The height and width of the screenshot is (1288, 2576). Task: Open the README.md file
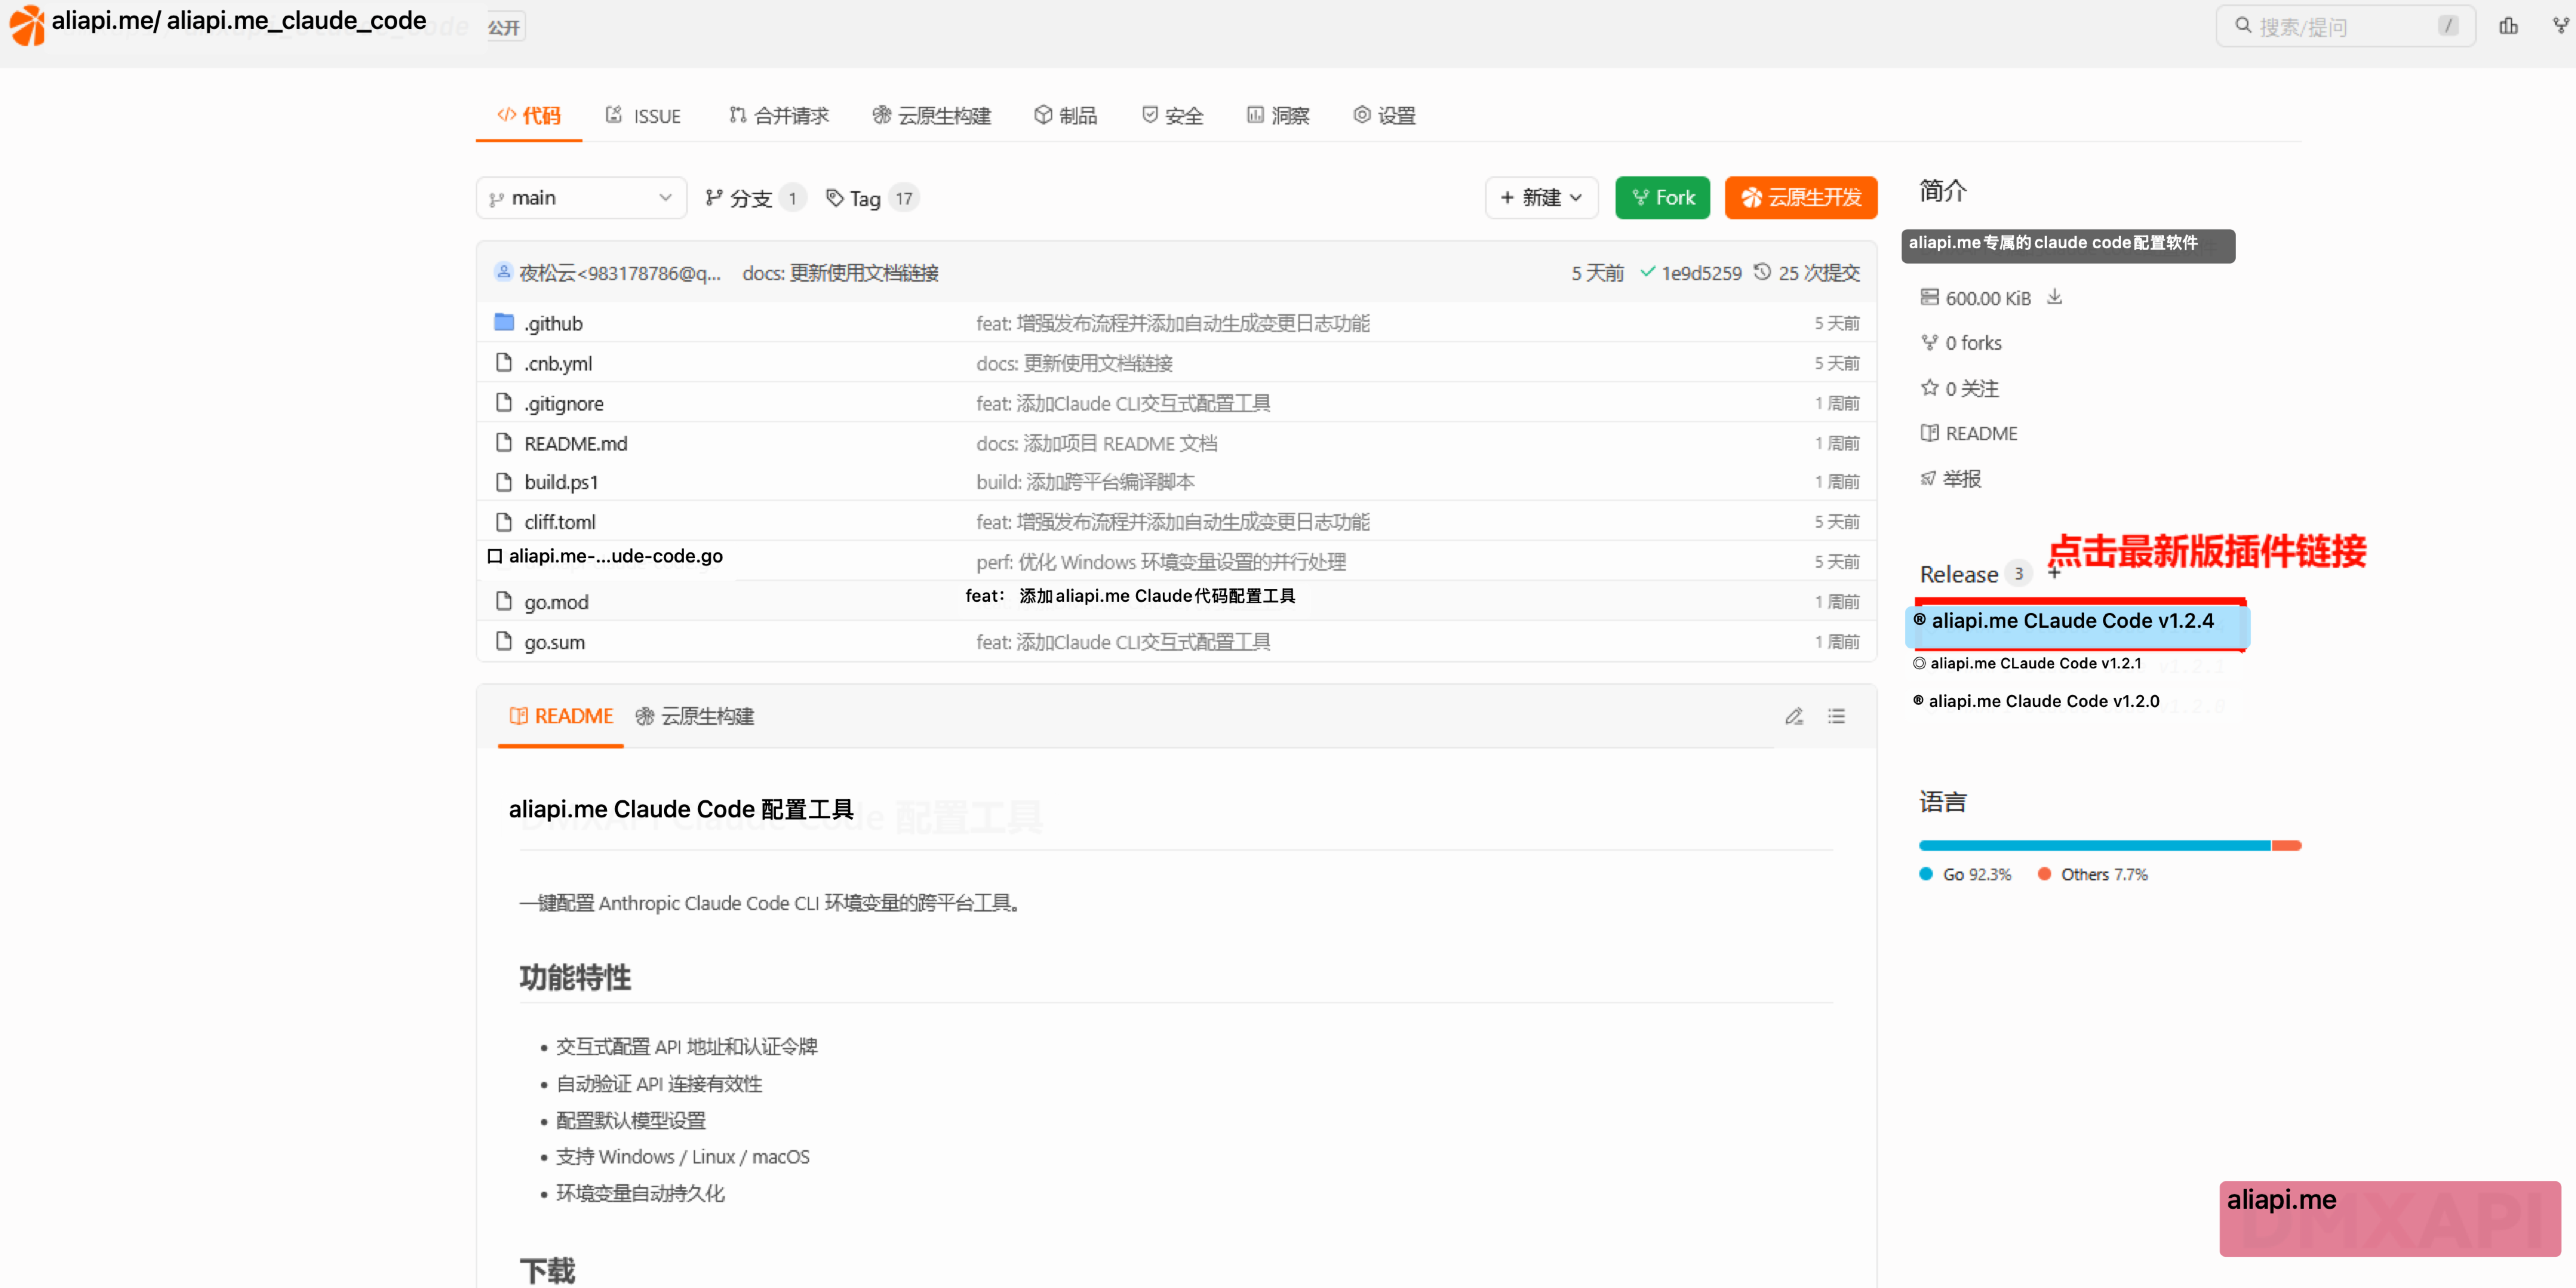(576, 443)
